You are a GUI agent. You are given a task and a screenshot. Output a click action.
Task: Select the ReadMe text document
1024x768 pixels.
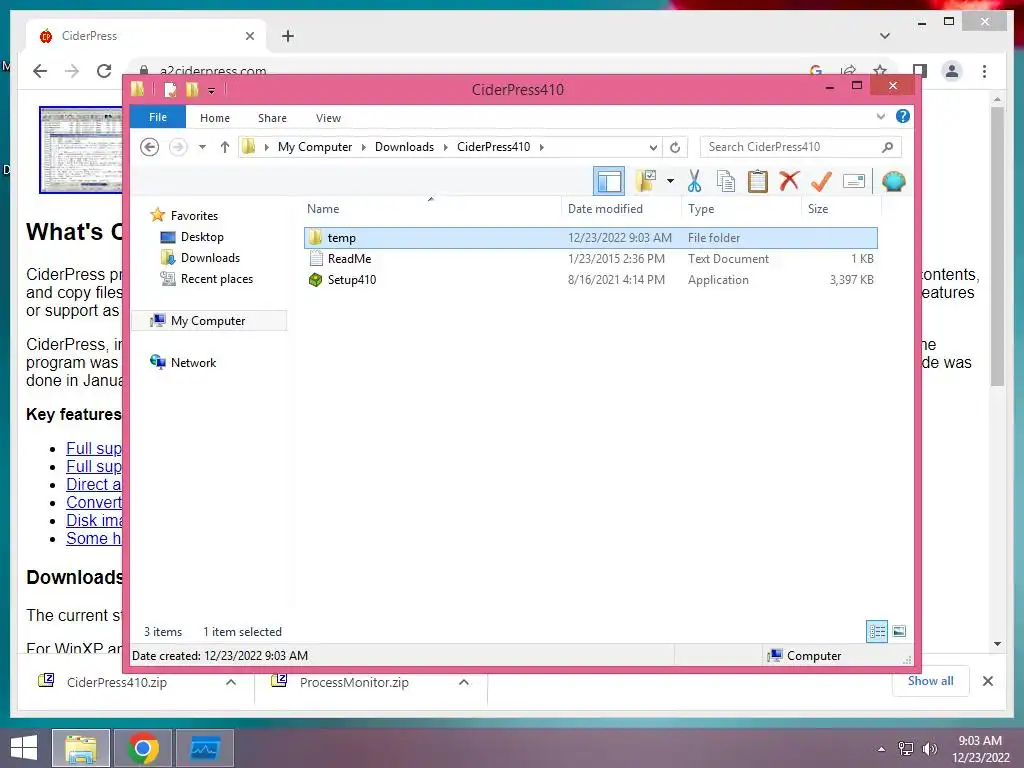tap(590, 259)
